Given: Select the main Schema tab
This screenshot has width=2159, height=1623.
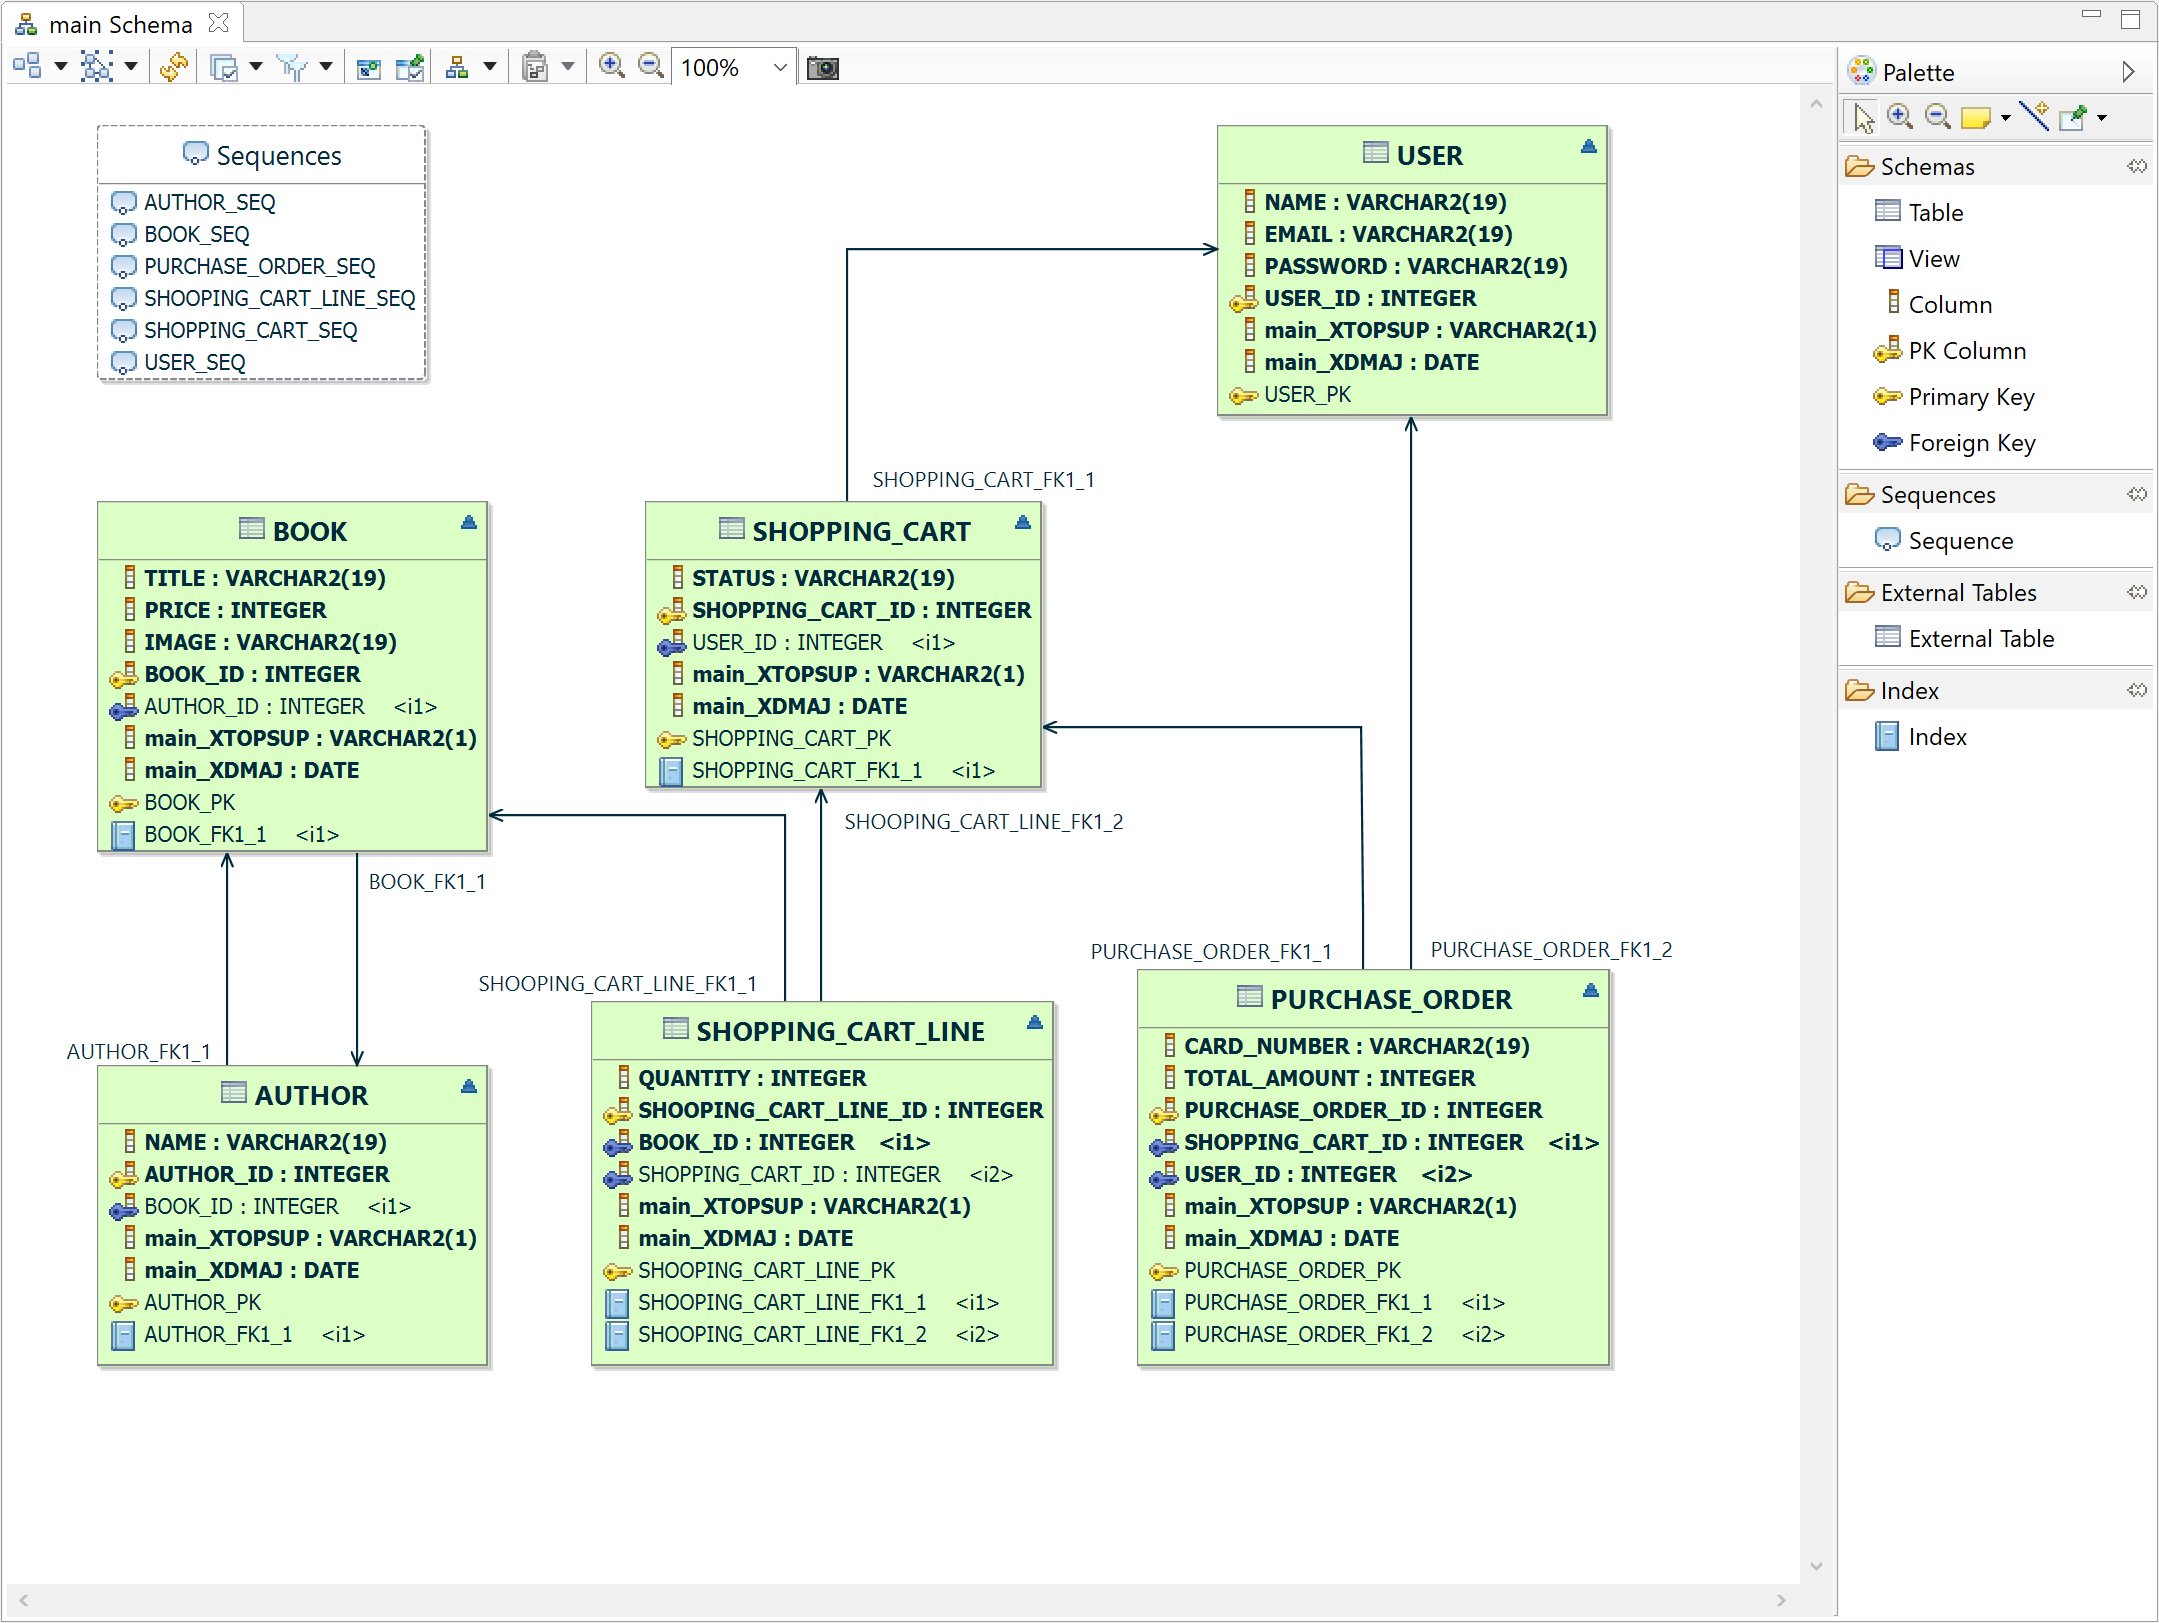Looking at the screenshot, I should [120, 24].
